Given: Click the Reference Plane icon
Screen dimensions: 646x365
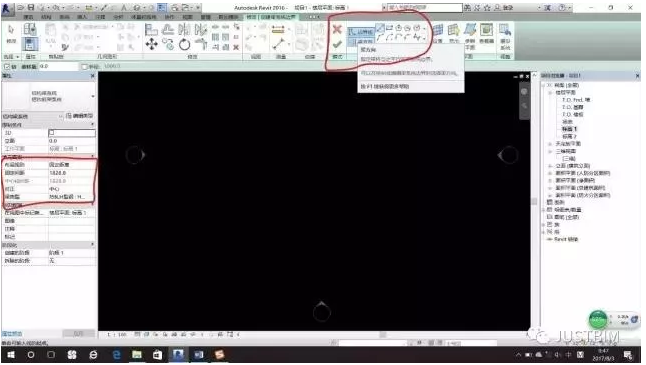Looking at the screenshot, I should click(x=470, y=30).
